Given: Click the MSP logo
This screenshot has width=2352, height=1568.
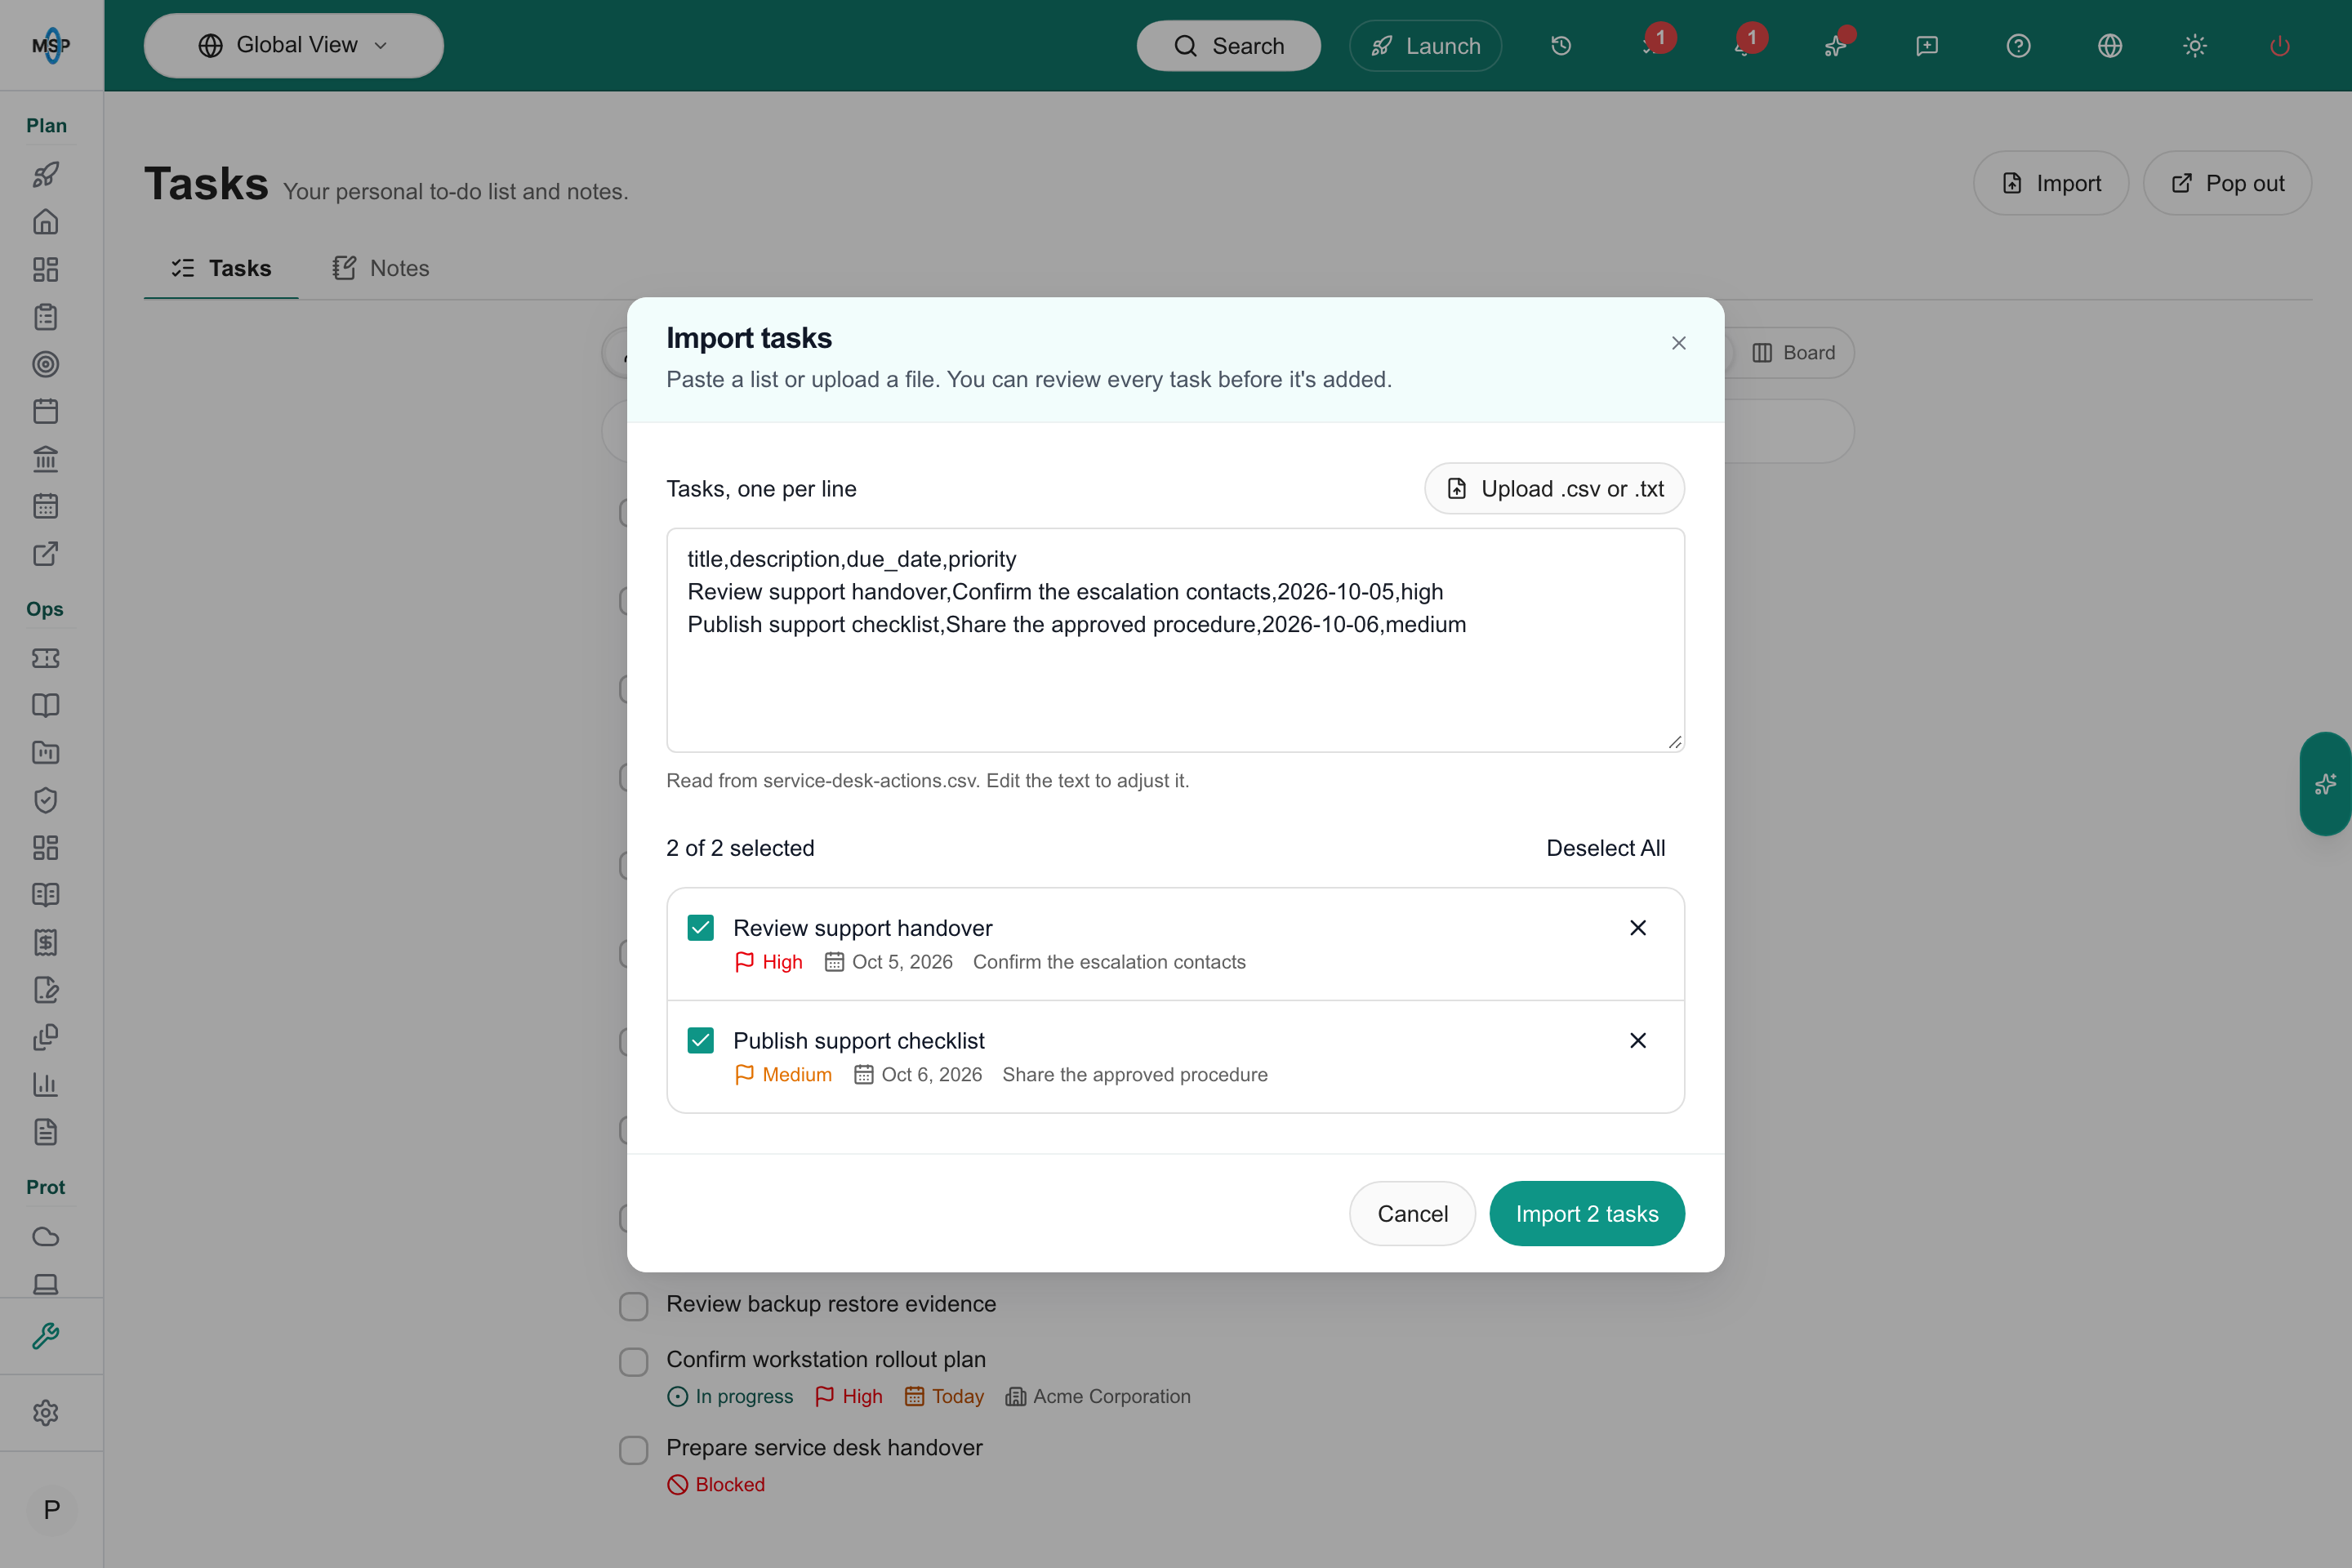Looking at the screenshot, I should 52,46.
